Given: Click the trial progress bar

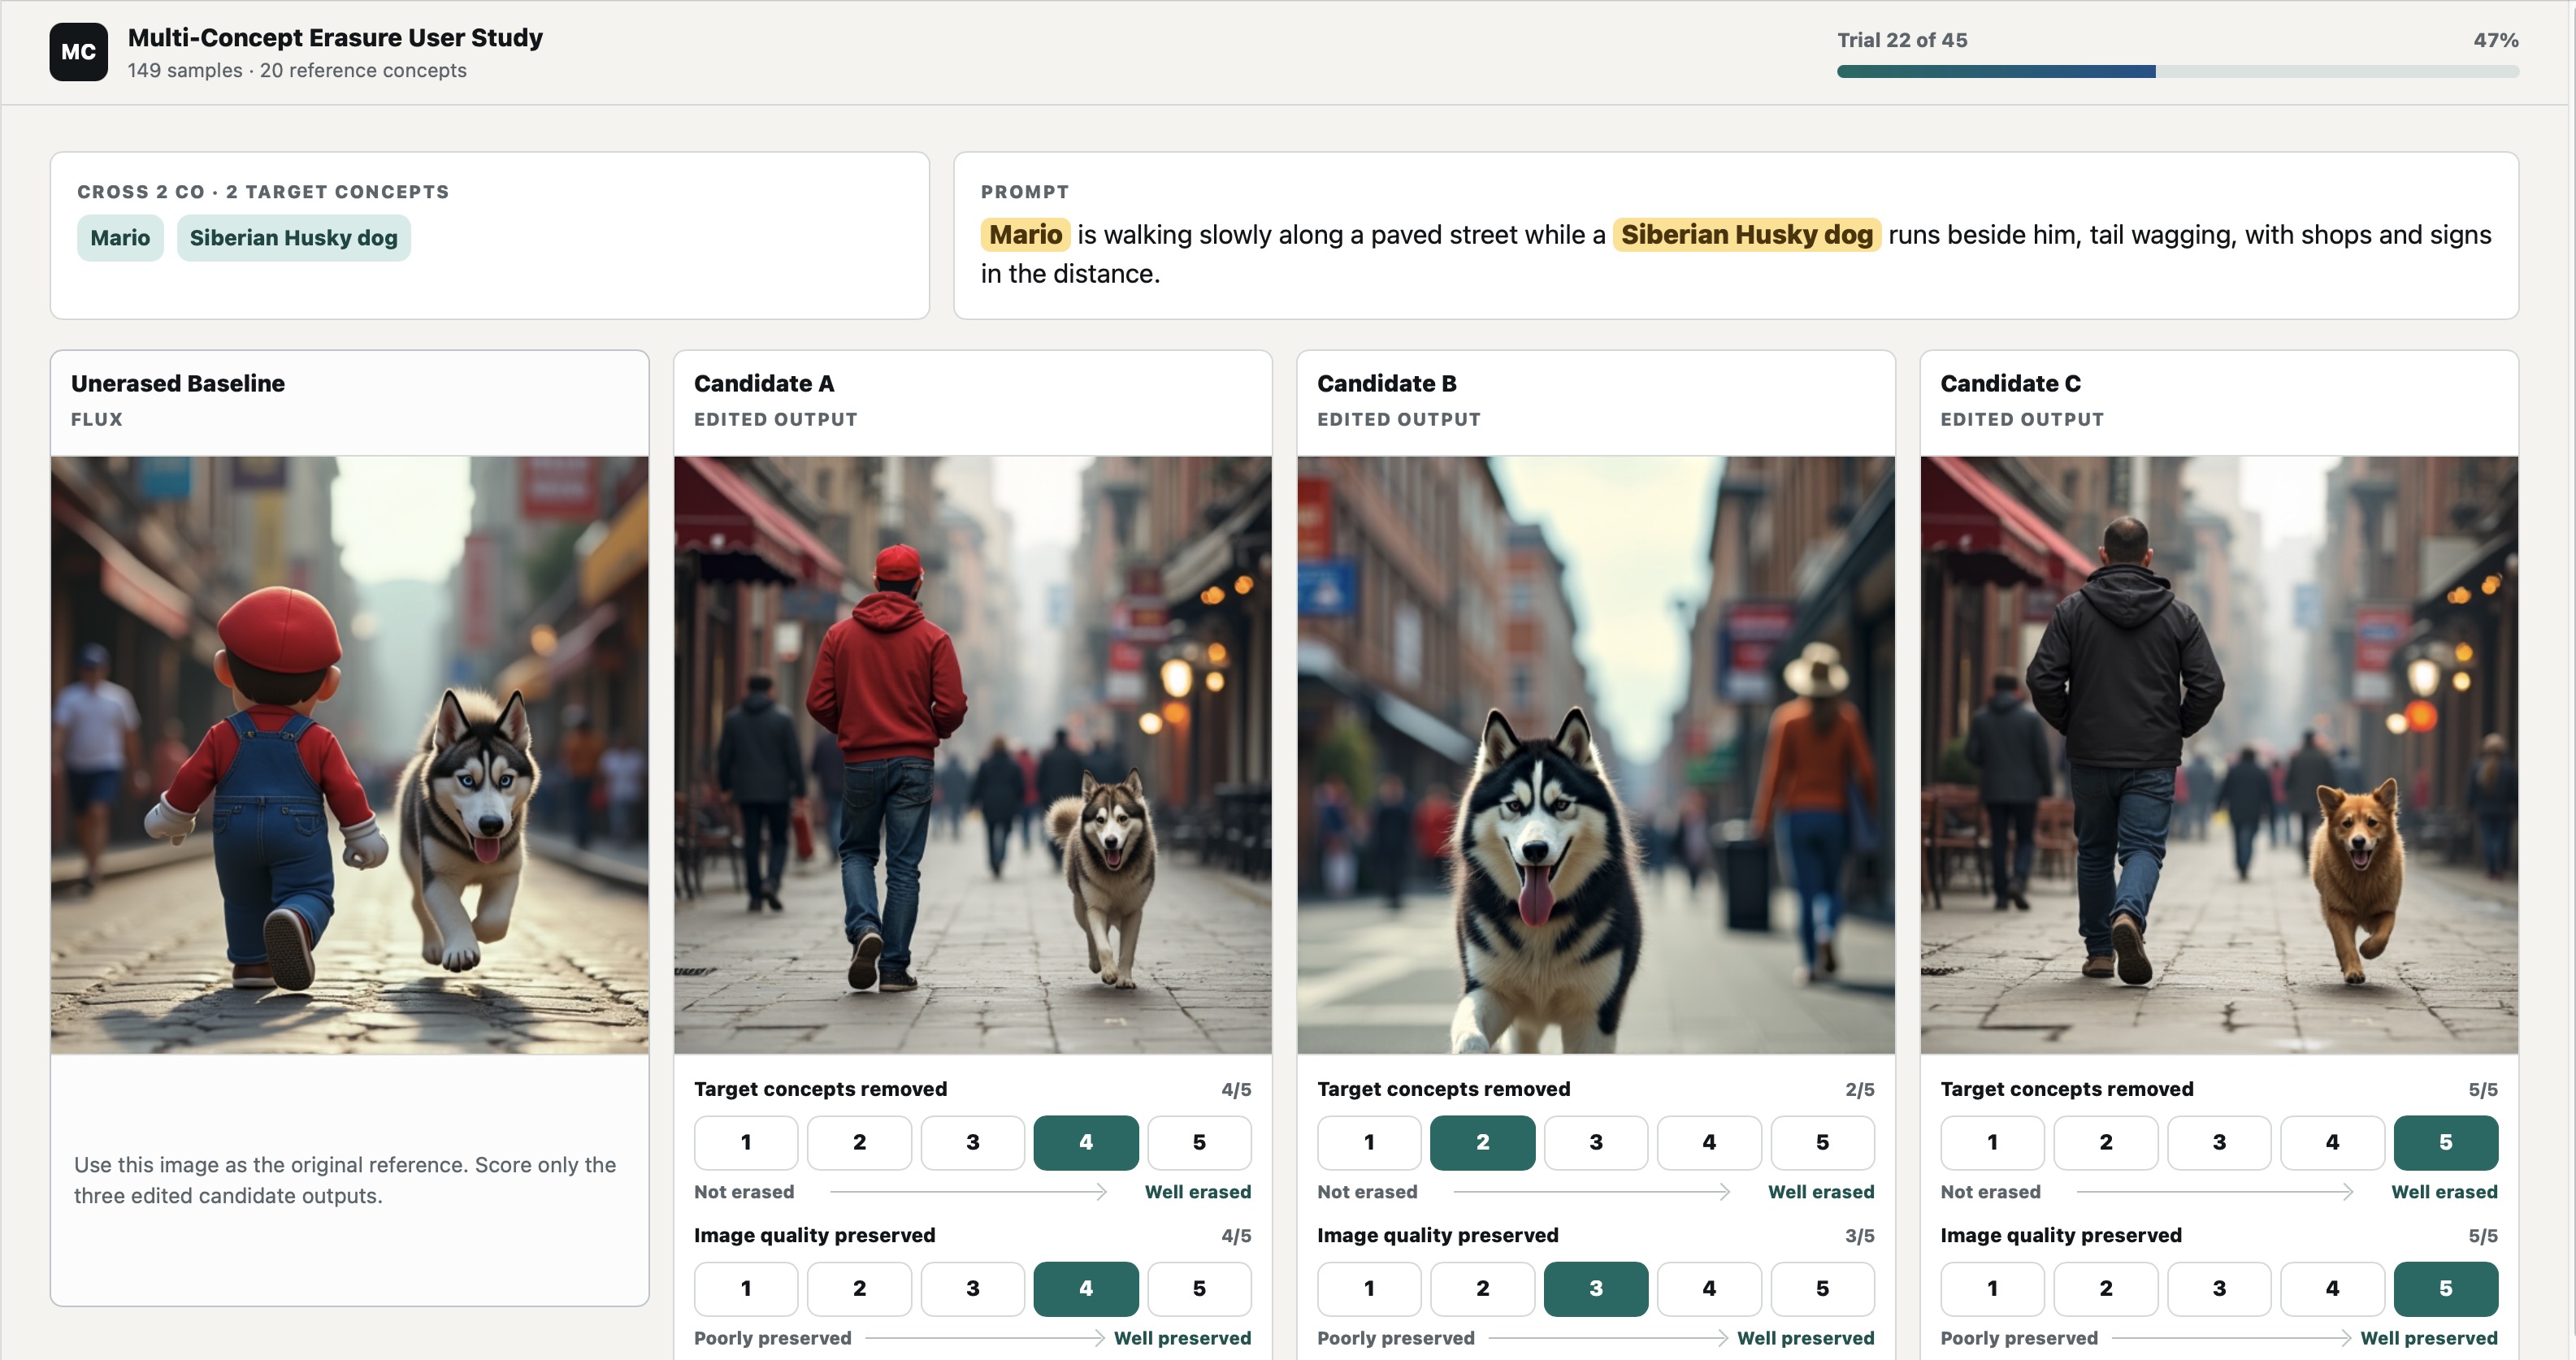Looking at the screenshot, I should tap(2177, 71).
